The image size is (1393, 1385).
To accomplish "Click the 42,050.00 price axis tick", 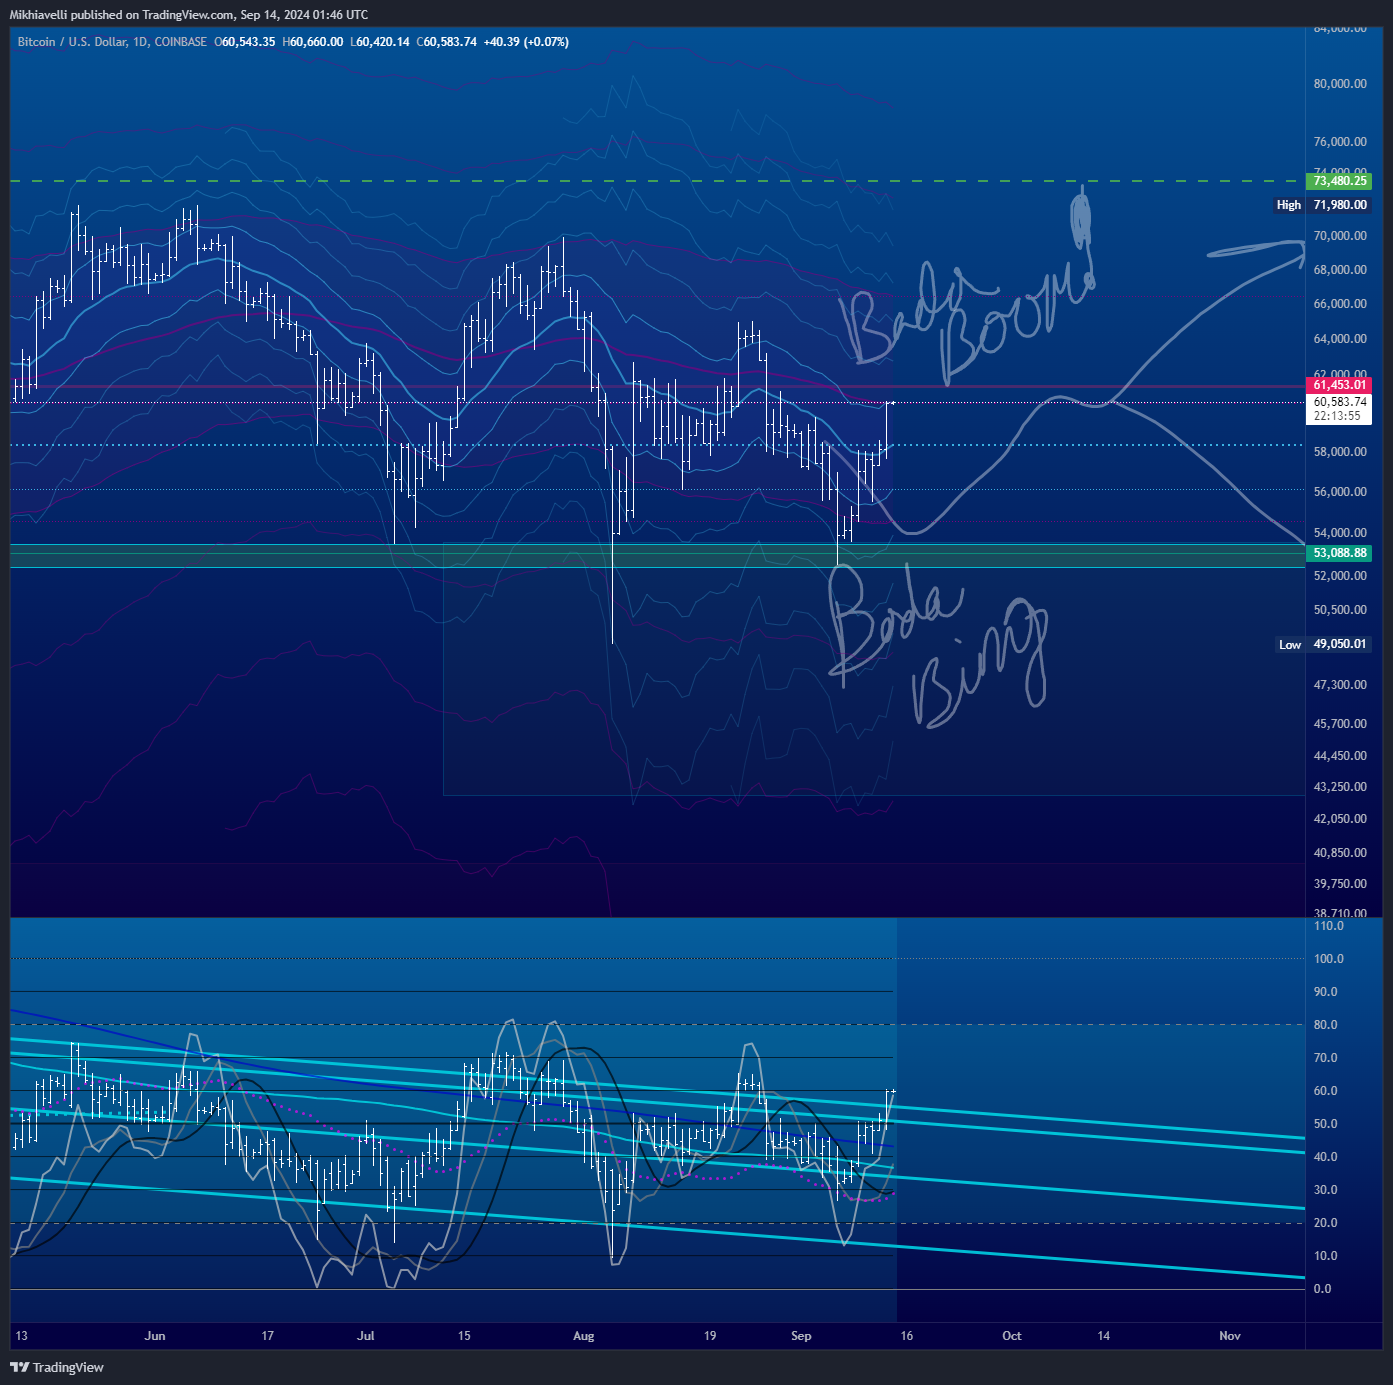I will click(1340, 819).
